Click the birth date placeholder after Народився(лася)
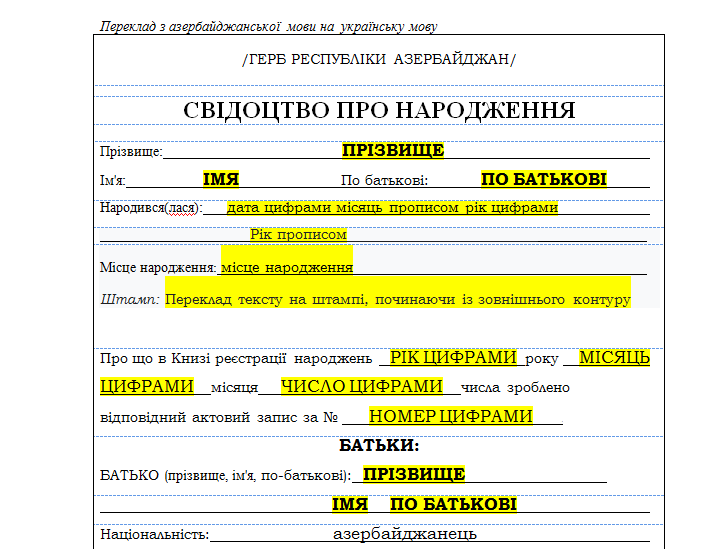This screenshot has width=702, height=549. [391, 208]
